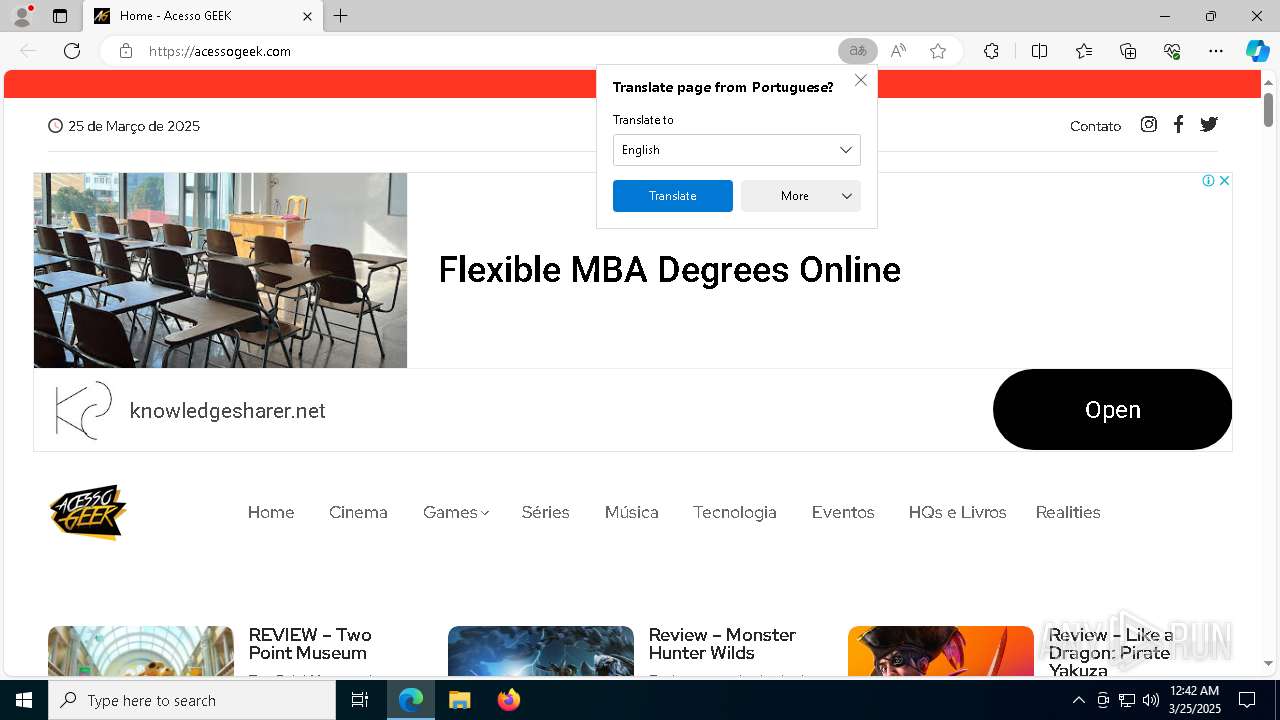Open the Extensions puzzle icon
Screen dimensions: 1280x720
coord(991,51)
